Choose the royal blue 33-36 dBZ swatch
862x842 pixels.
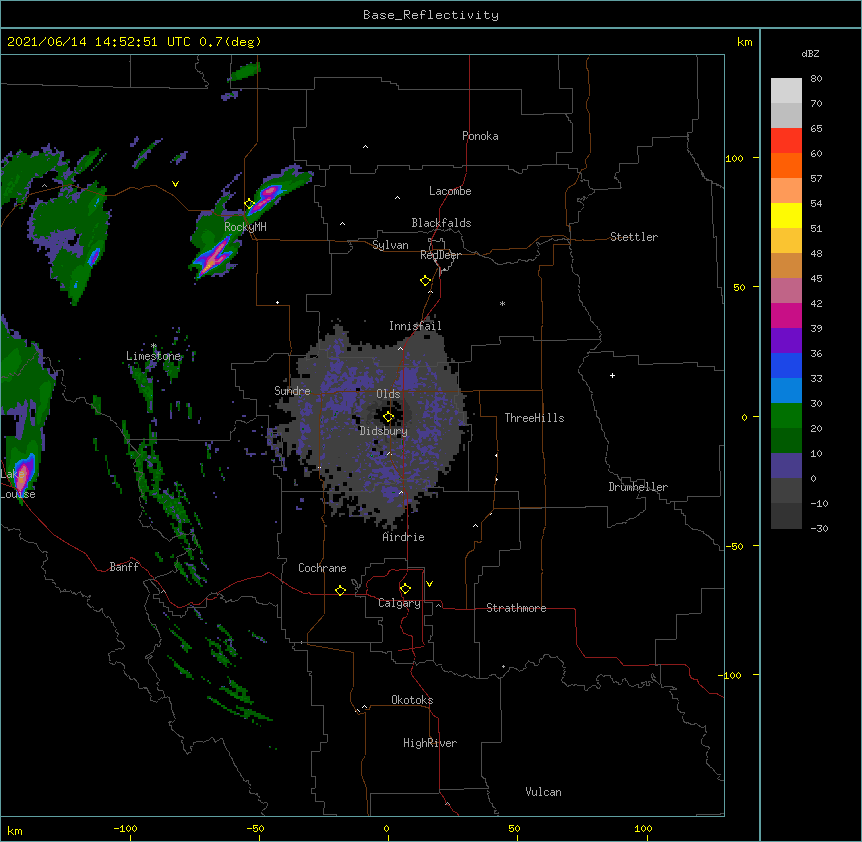pos(786,365)
